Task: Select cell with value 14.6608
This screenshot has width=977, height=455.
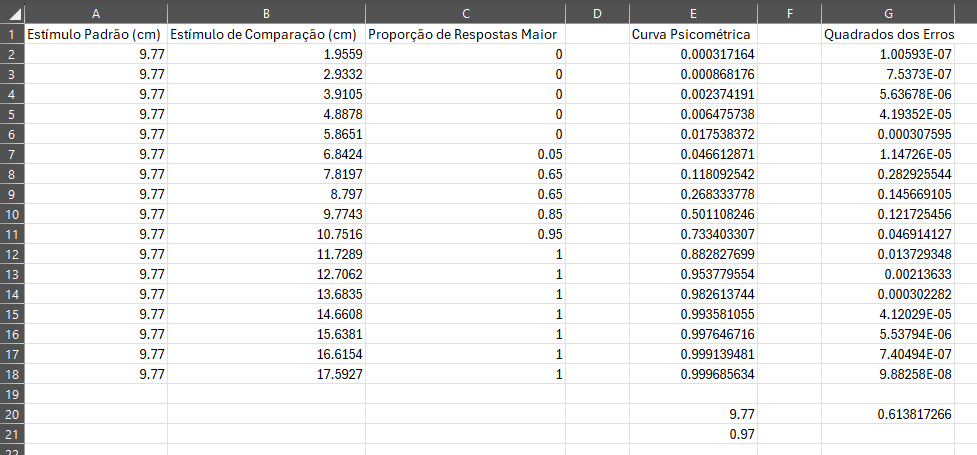Action: coord(266,314)
